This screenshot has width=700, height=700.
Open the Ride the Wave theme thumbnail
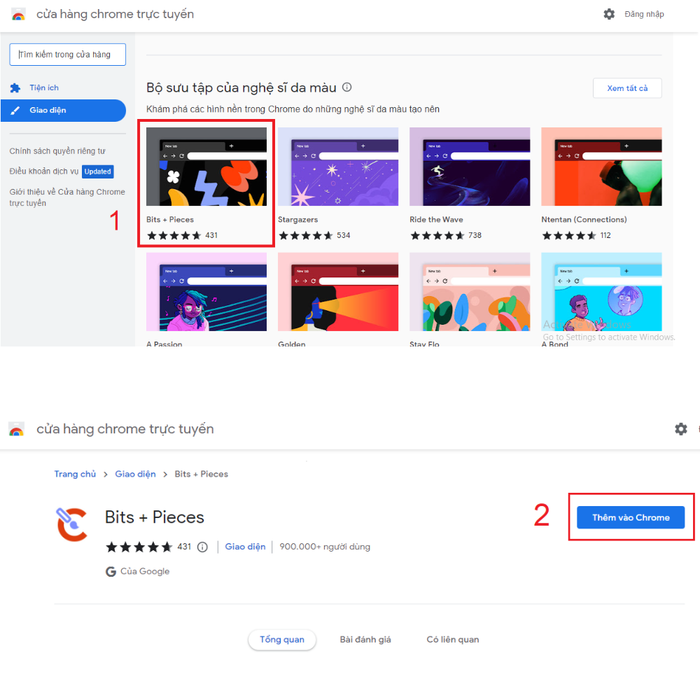[470, 167]
